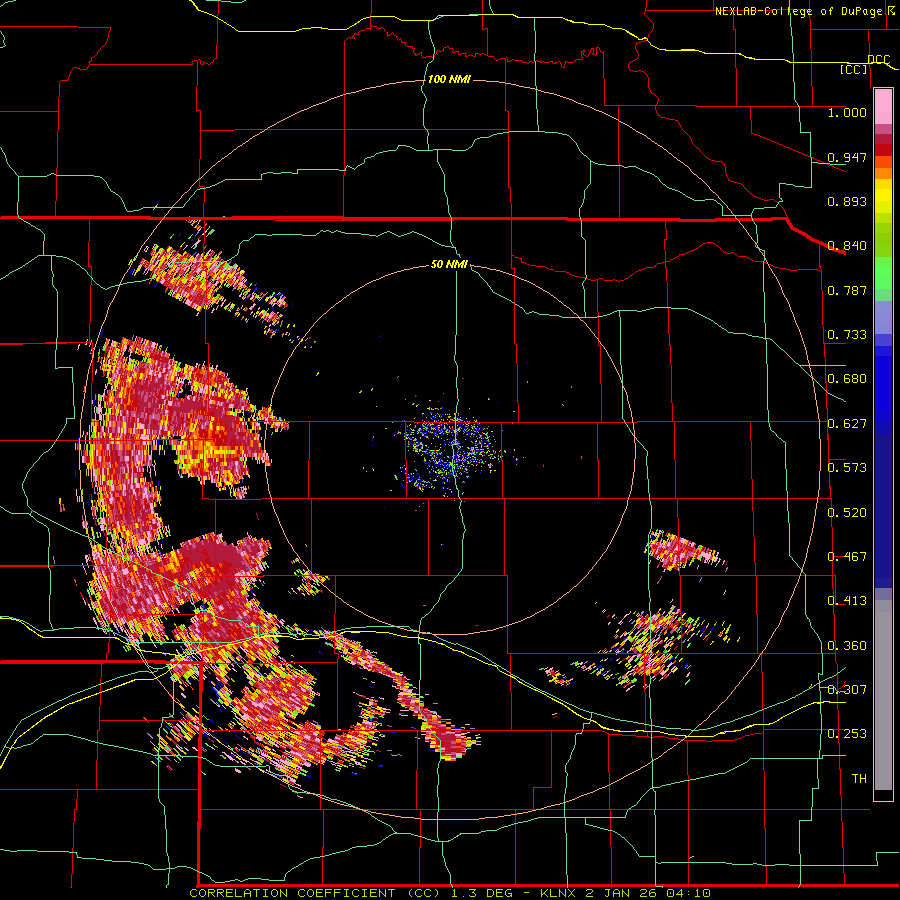Viewport: 900px width, 900px height.
Task: Click the 0.680 scale value
Action: [847, 378]
